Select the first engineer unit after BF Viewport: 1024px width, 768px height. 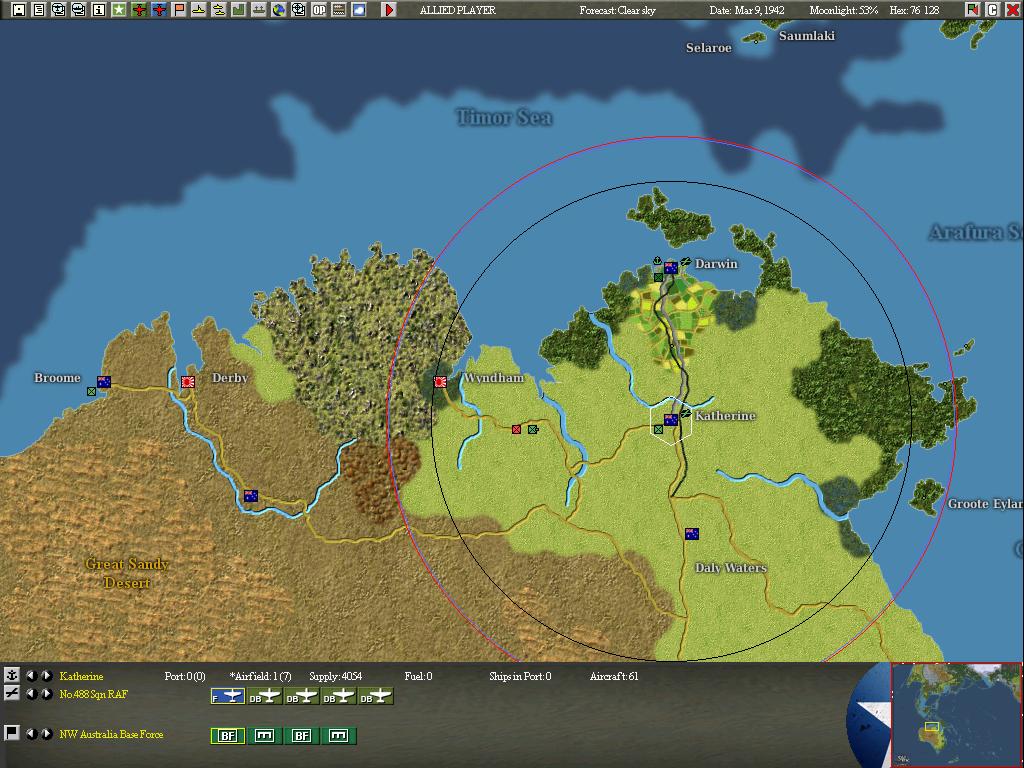tap(265, 735)
